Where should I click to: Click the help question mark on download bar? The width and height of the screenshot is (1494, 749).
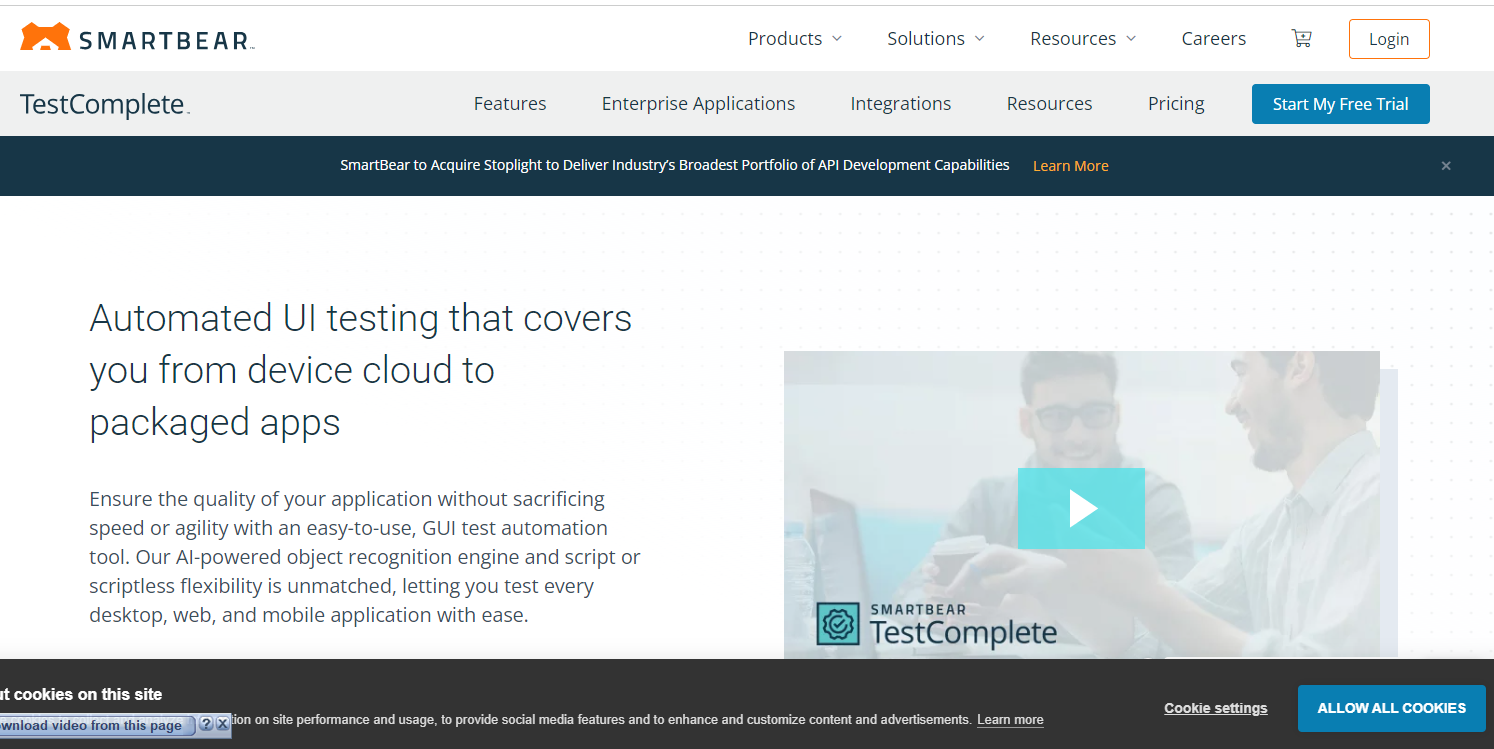206,724
